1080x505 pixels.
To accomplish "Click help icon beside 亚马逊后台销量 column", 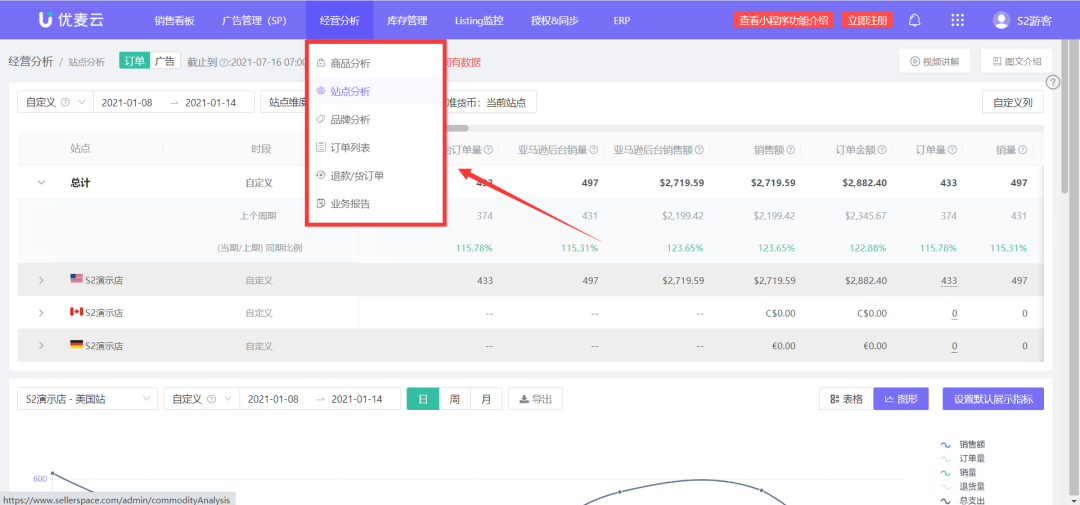I will tap(594, 150).
